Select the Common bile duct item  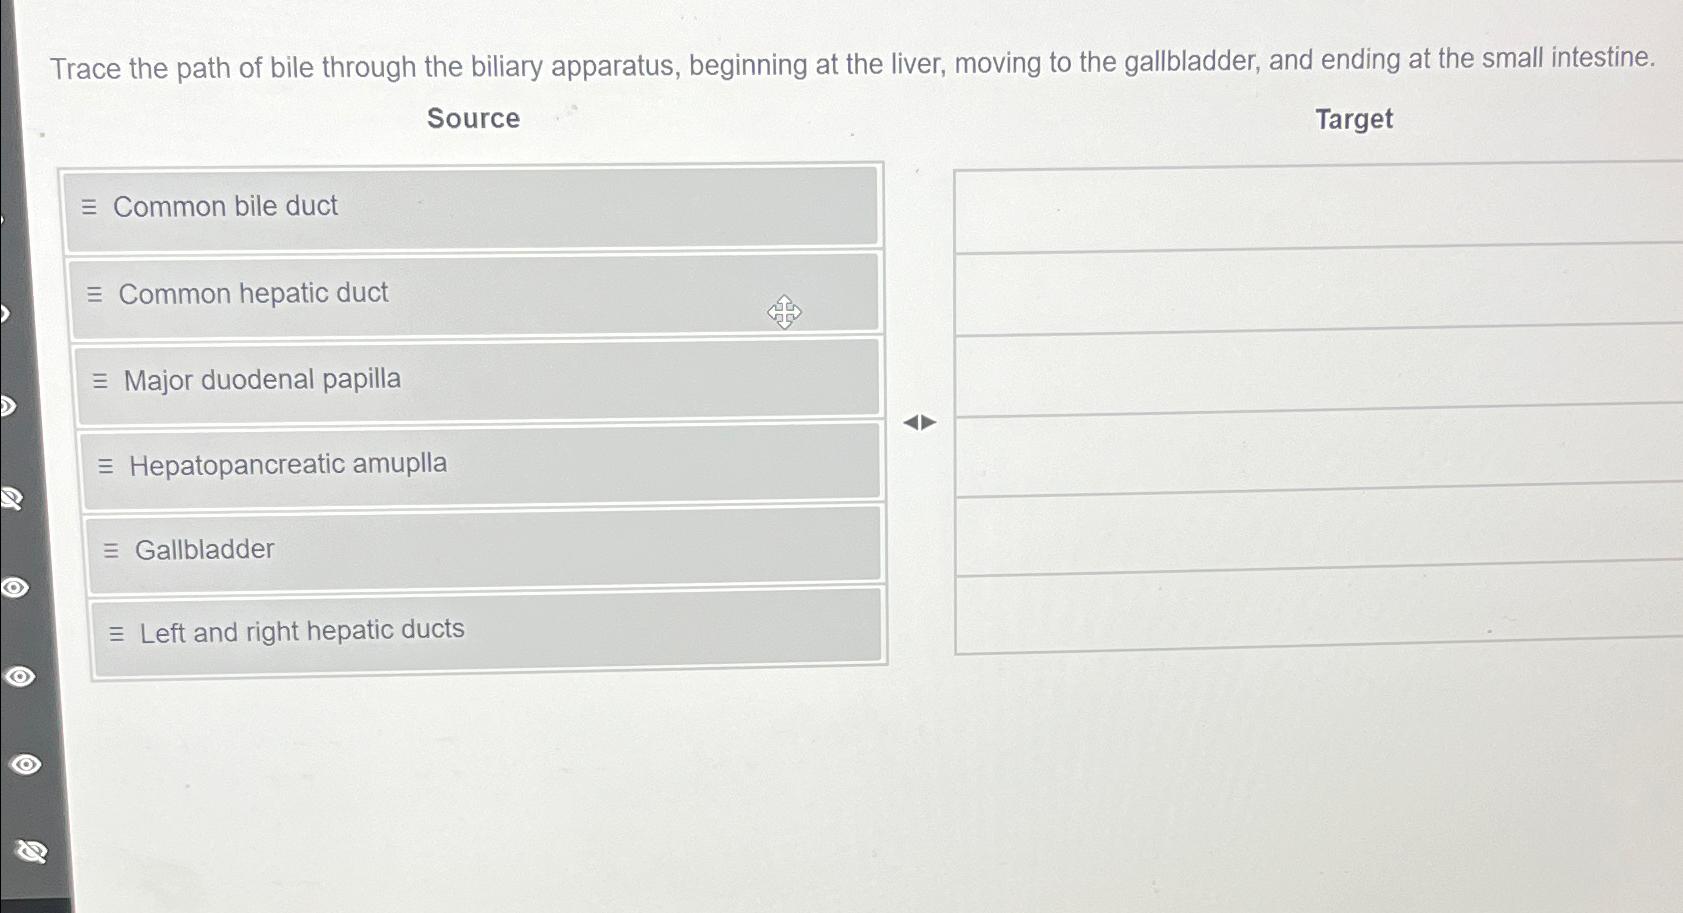pyautogui.click(x=471, y=206)
